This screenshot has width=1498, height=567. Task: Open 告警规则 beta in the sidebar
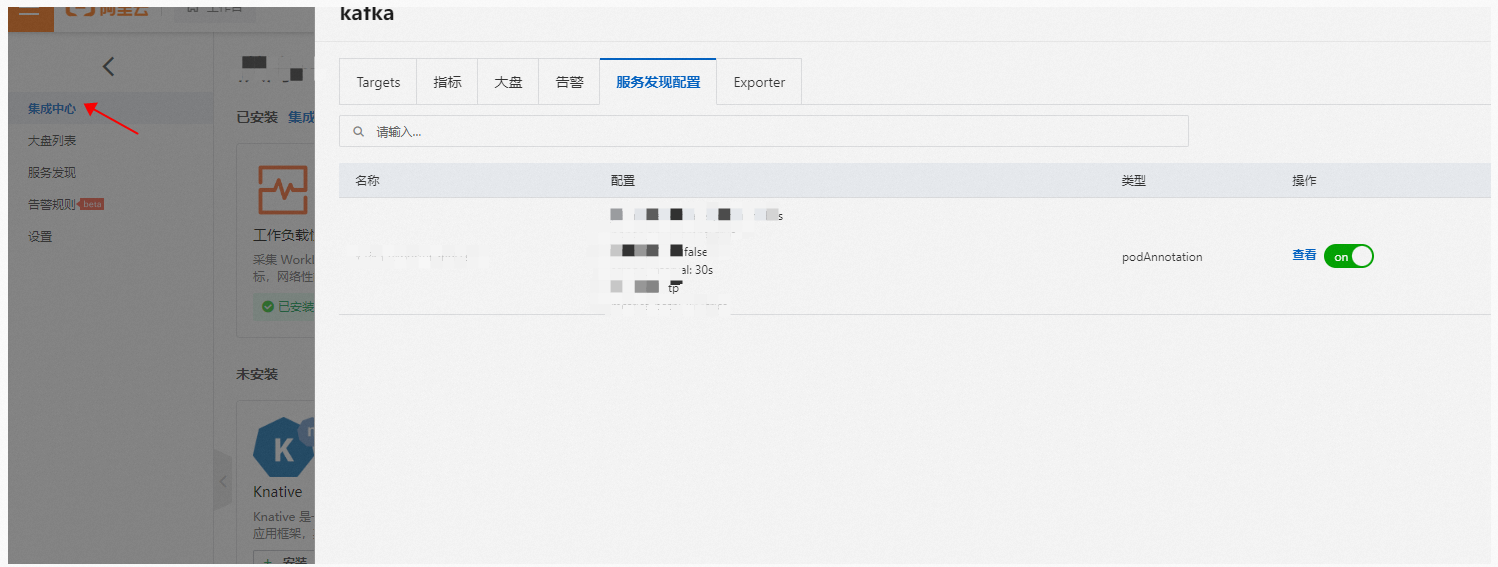[x=65, y=204]
